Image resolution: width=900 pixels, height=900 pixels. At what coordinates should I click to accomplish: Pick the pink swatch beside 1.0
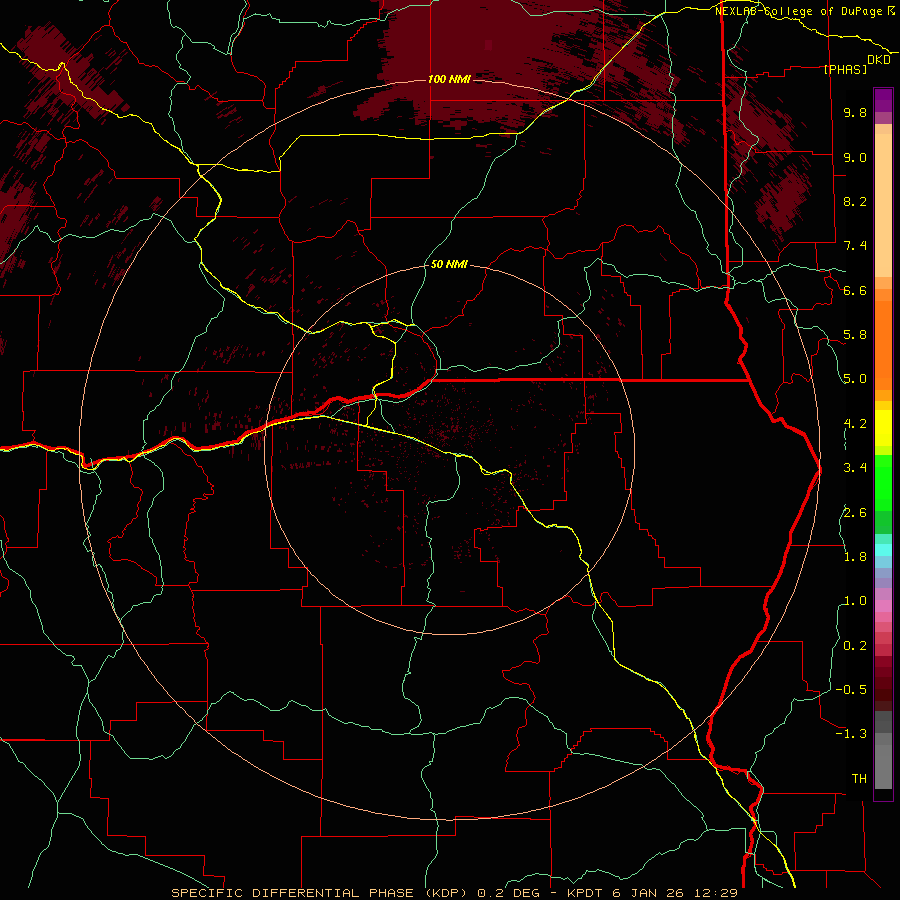click(x=883, y=606)
